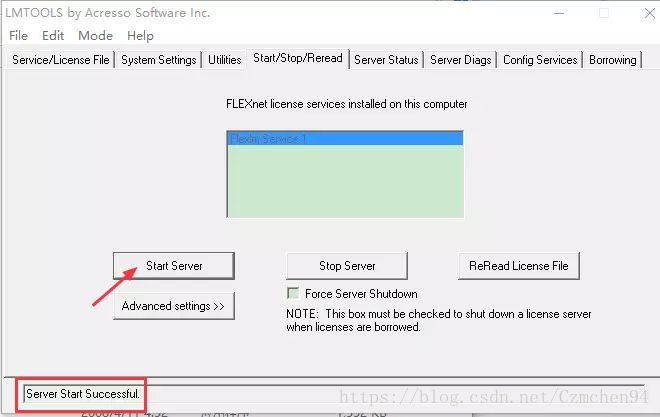Screen dimensions: 660x417
Task: Click the Stop Server button
Action: click(347, 266)
